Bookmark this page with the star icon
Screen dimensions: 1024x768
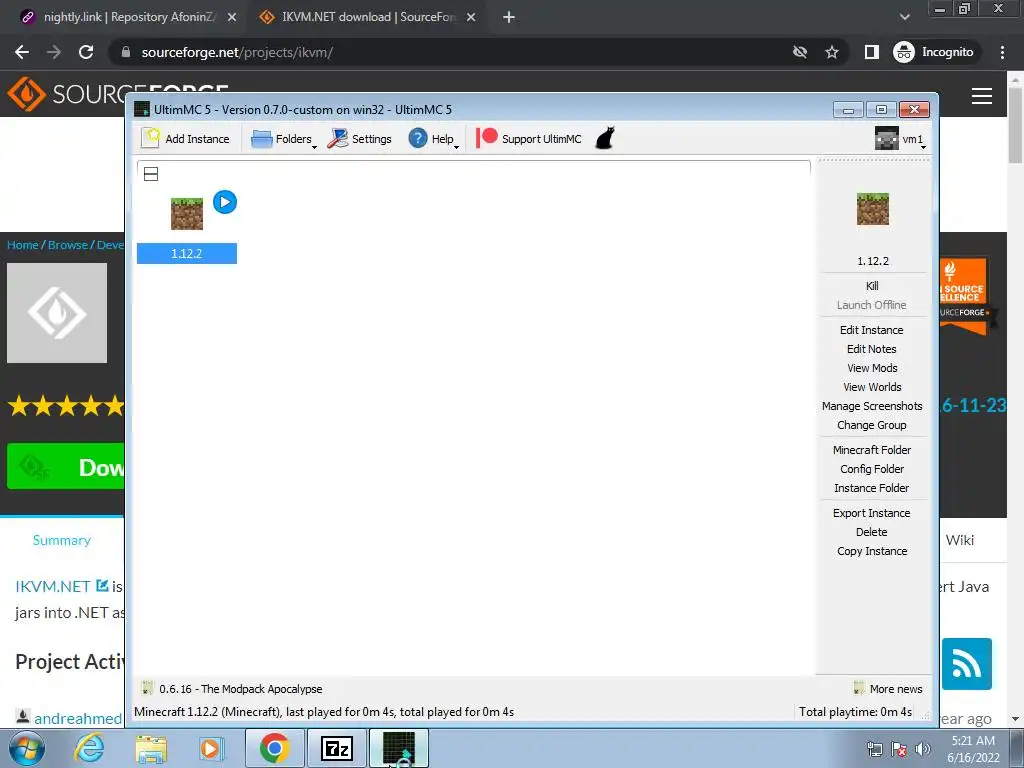tap(831, 52)
